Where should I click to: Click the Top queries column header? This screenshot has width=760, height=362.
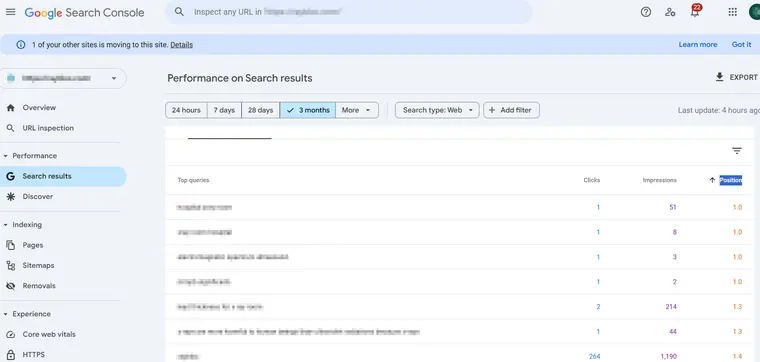[193, 180]
